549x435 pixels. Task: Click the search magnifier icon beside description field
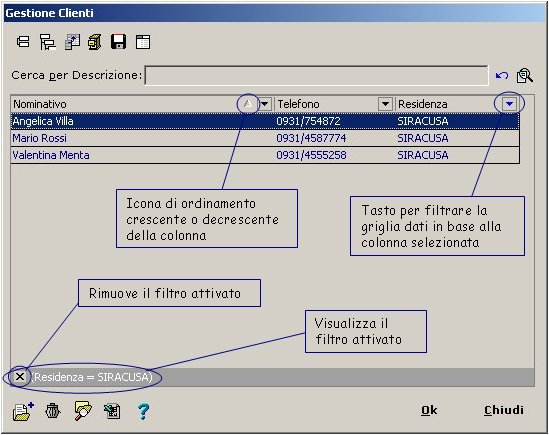(x=524, y=76)
